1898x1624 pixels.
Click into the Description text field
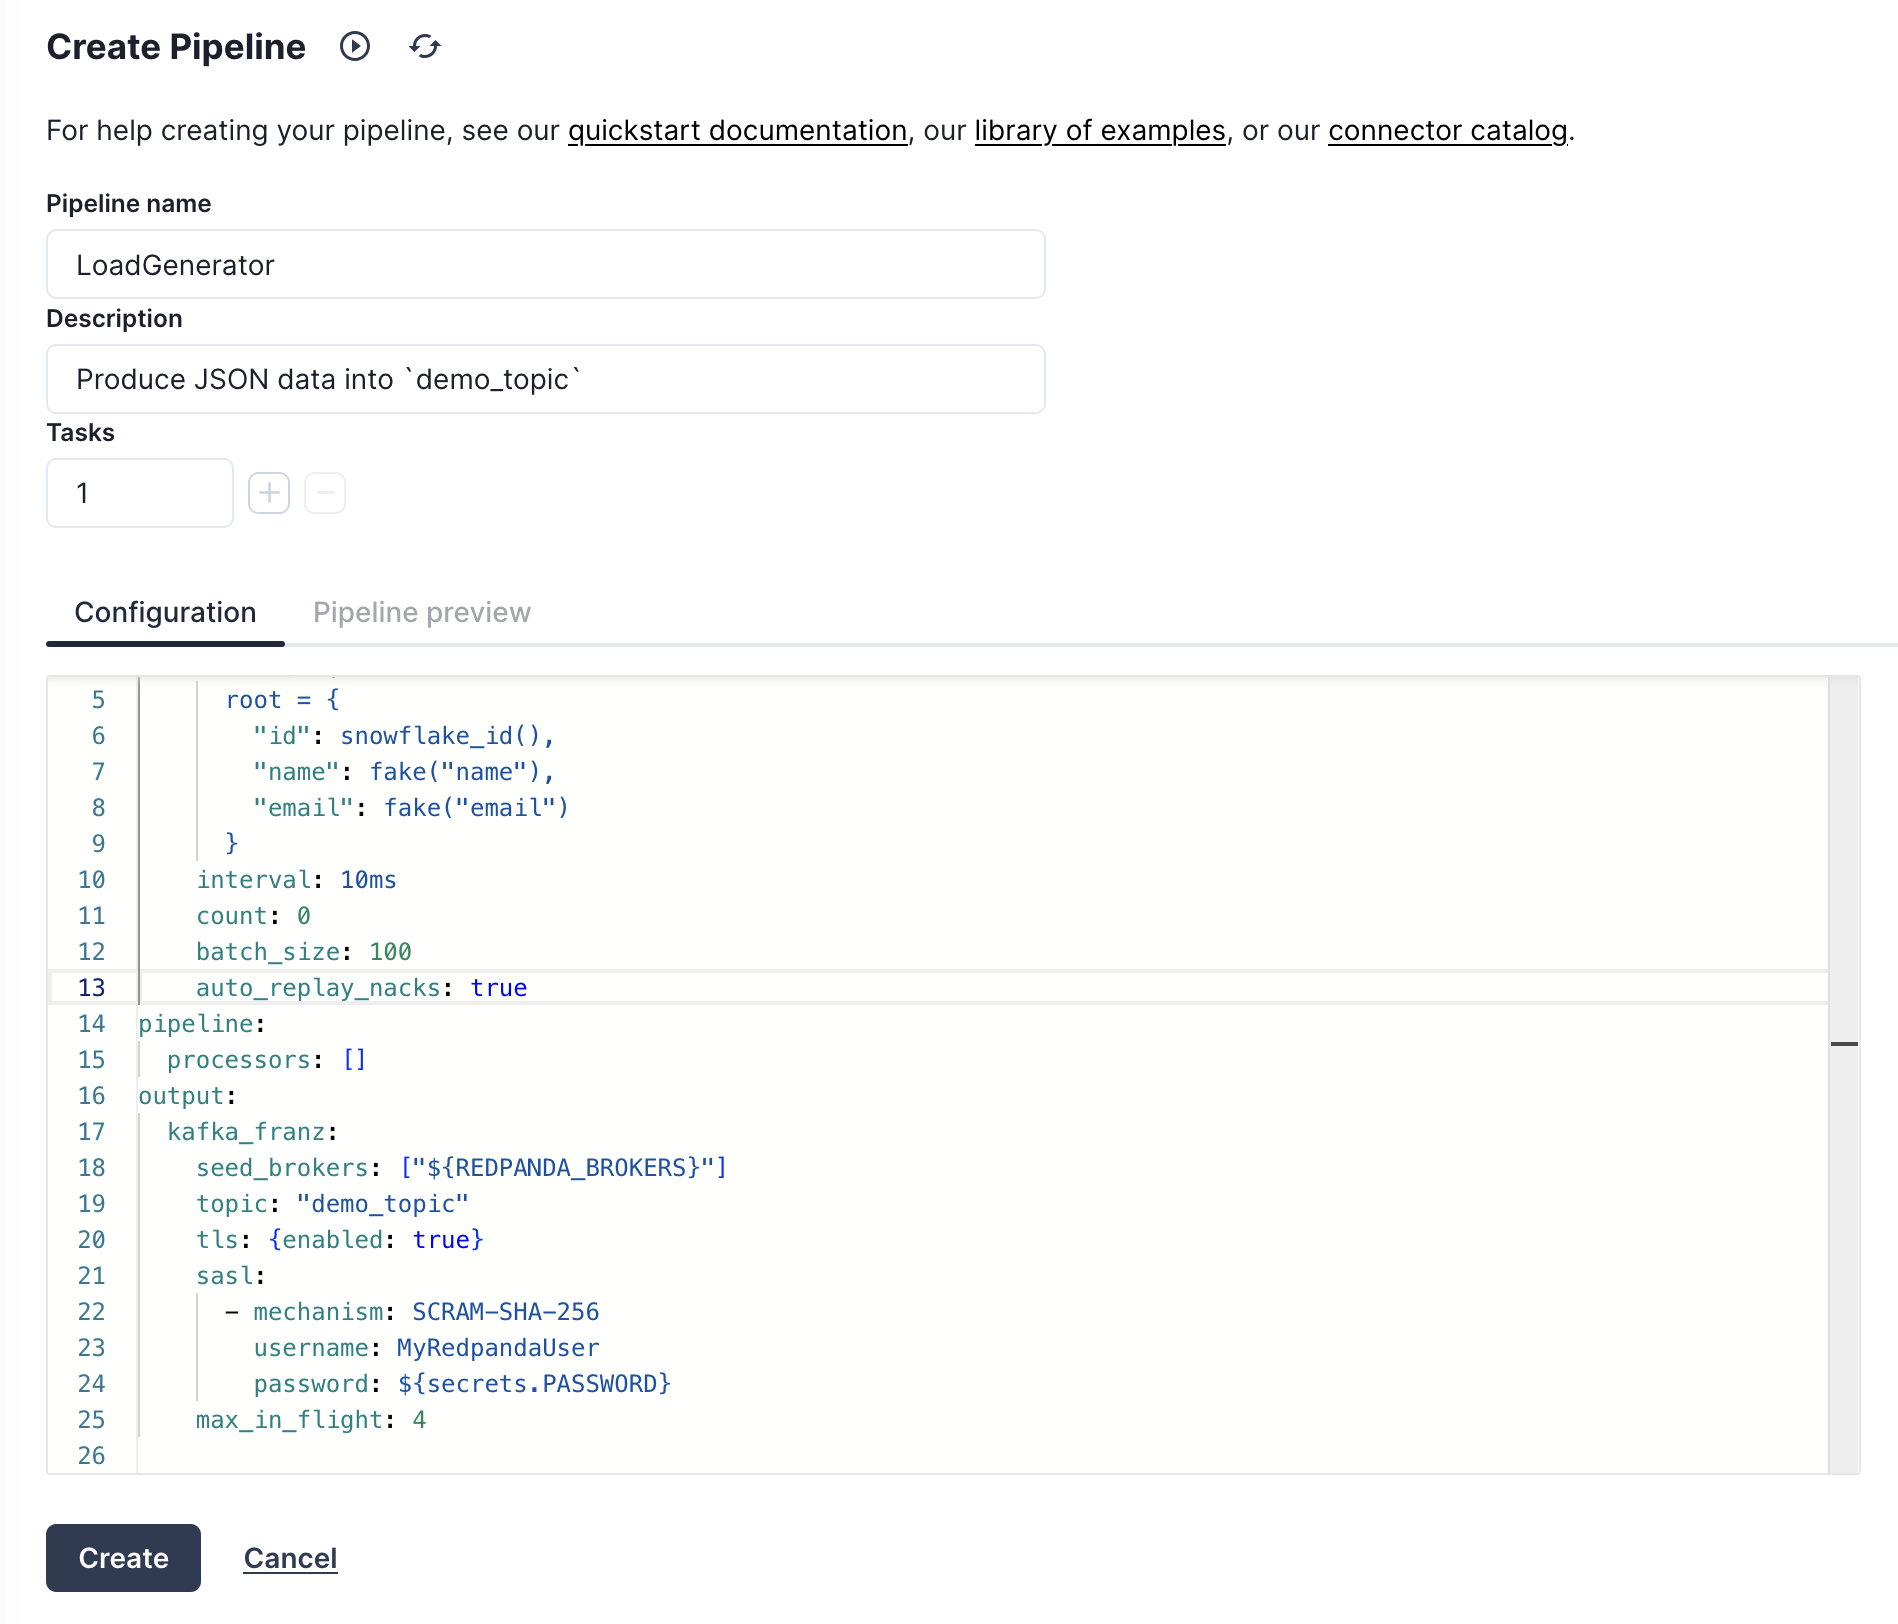coord(545,380)
